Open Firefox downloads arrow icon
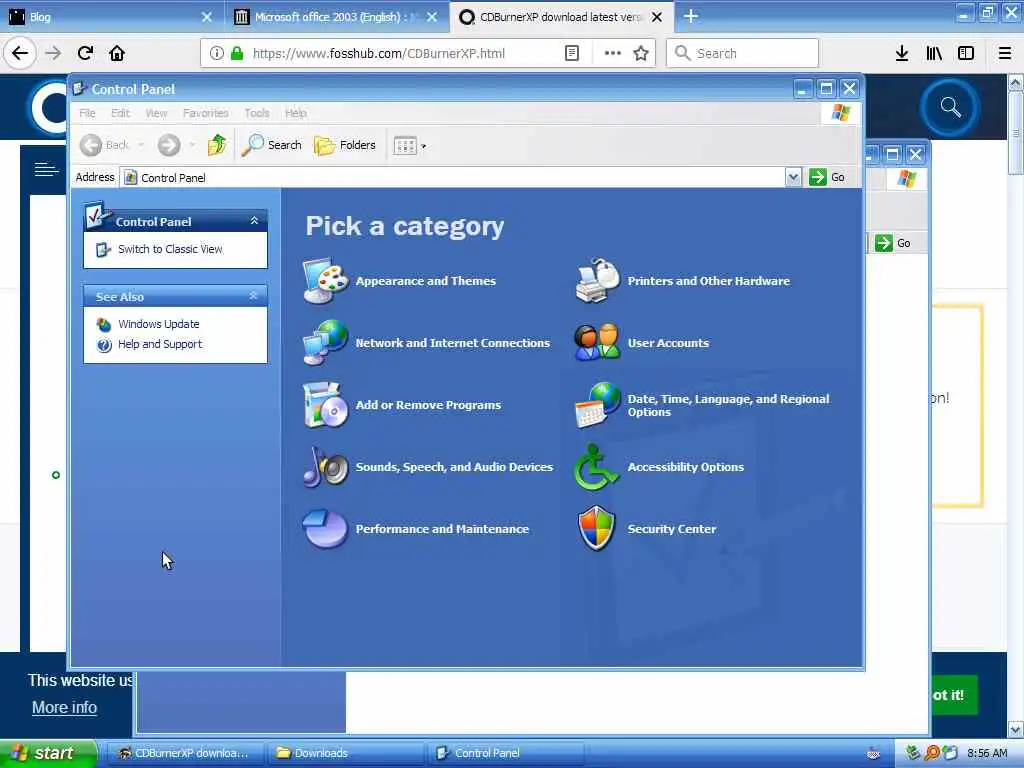1024x768 pixels. tap(902, 53)
